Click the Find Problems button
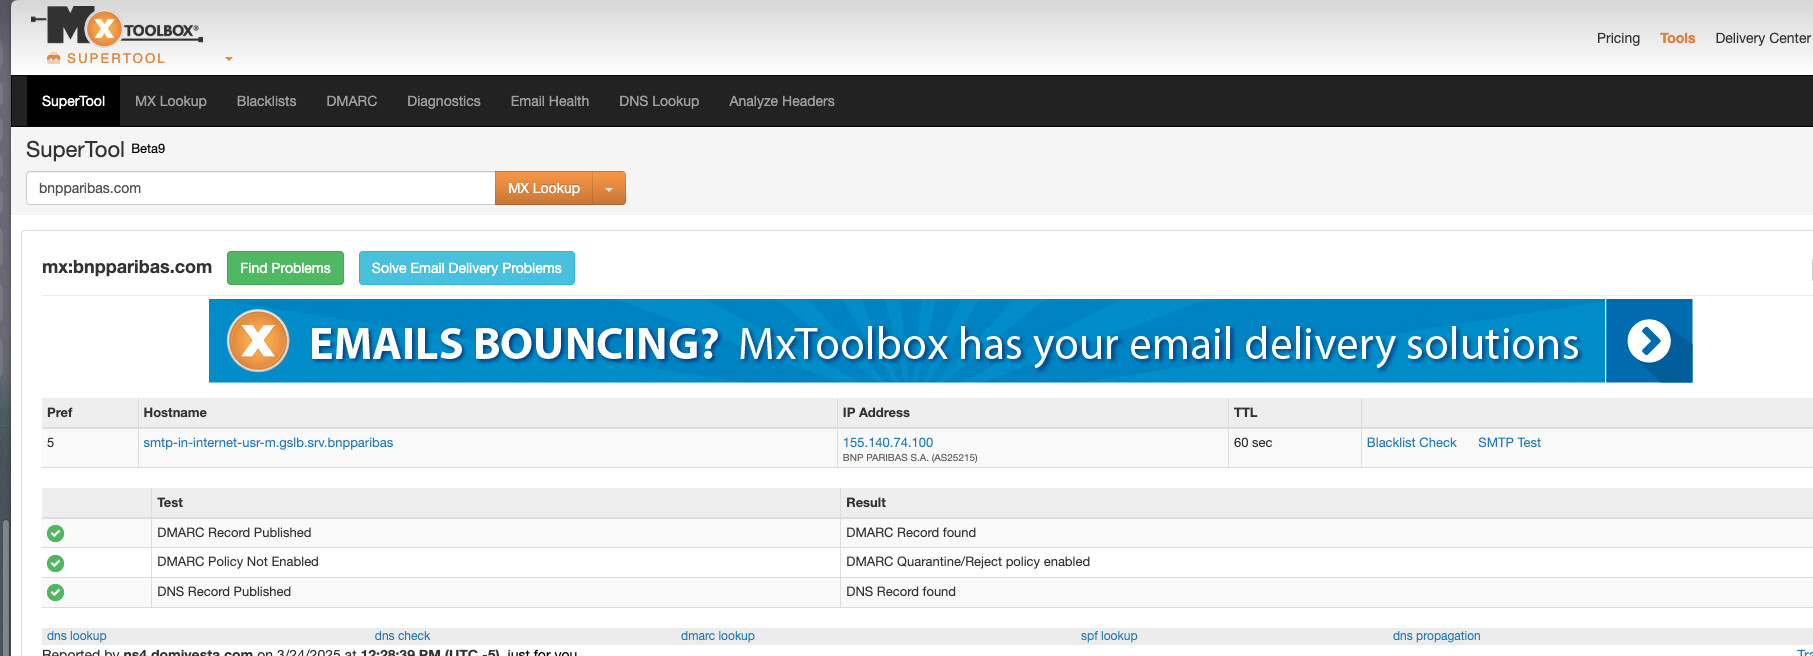This screenshot has width=1813, height=656. (285, 268)
